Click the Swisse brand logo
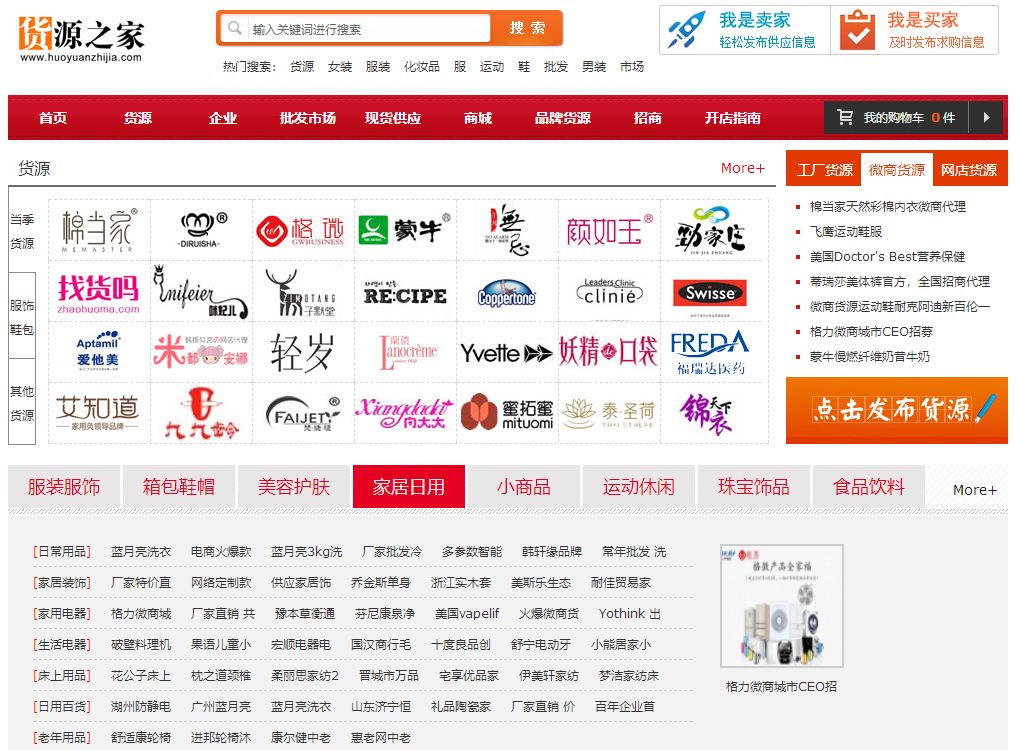Viewport: 1017px width, 750px height. click(710, 293)
